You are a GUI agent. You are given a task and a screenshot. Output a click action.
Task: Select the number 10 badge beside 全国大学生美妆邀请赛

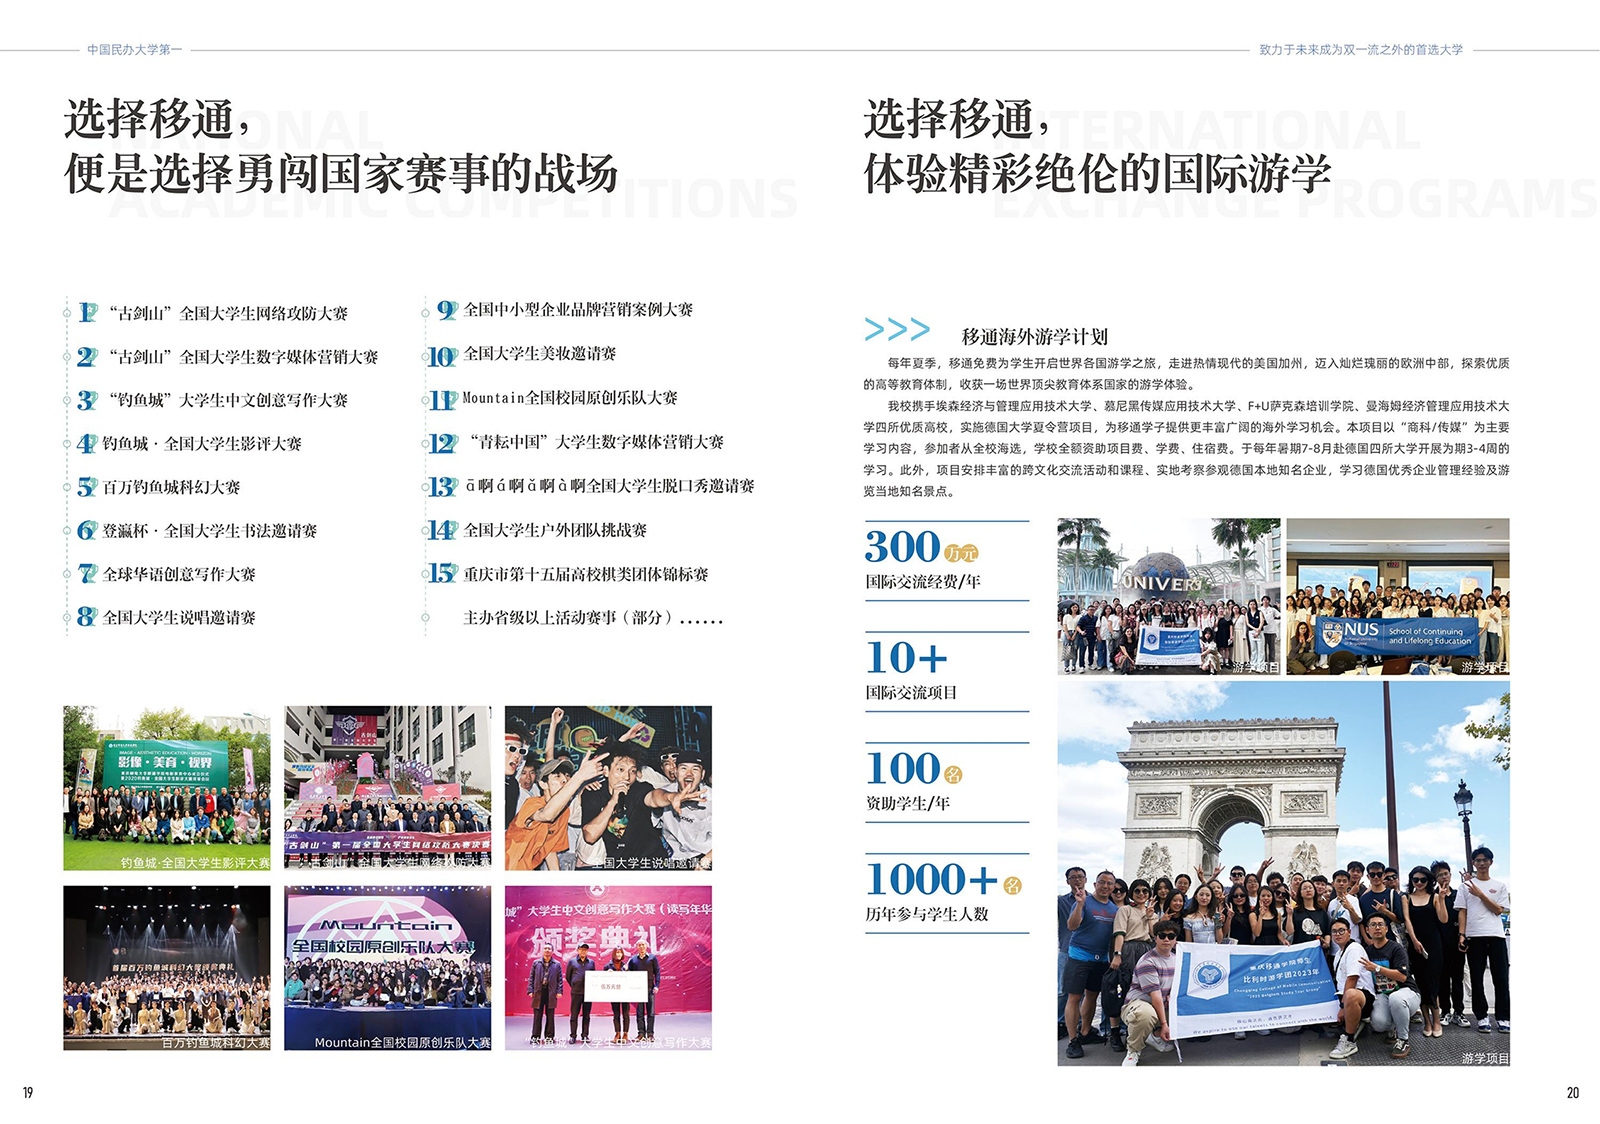[442, 356]
